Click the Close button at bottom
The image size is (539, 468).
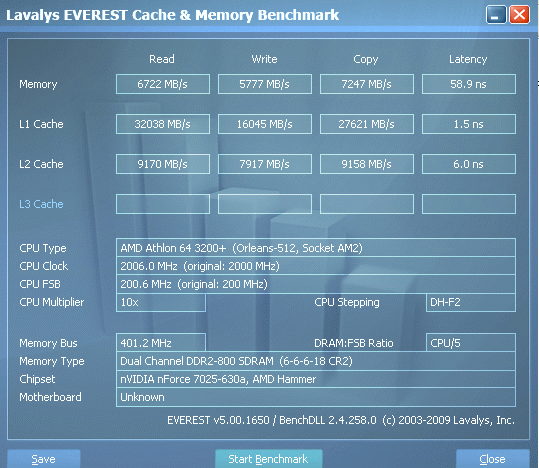(493, 458)
